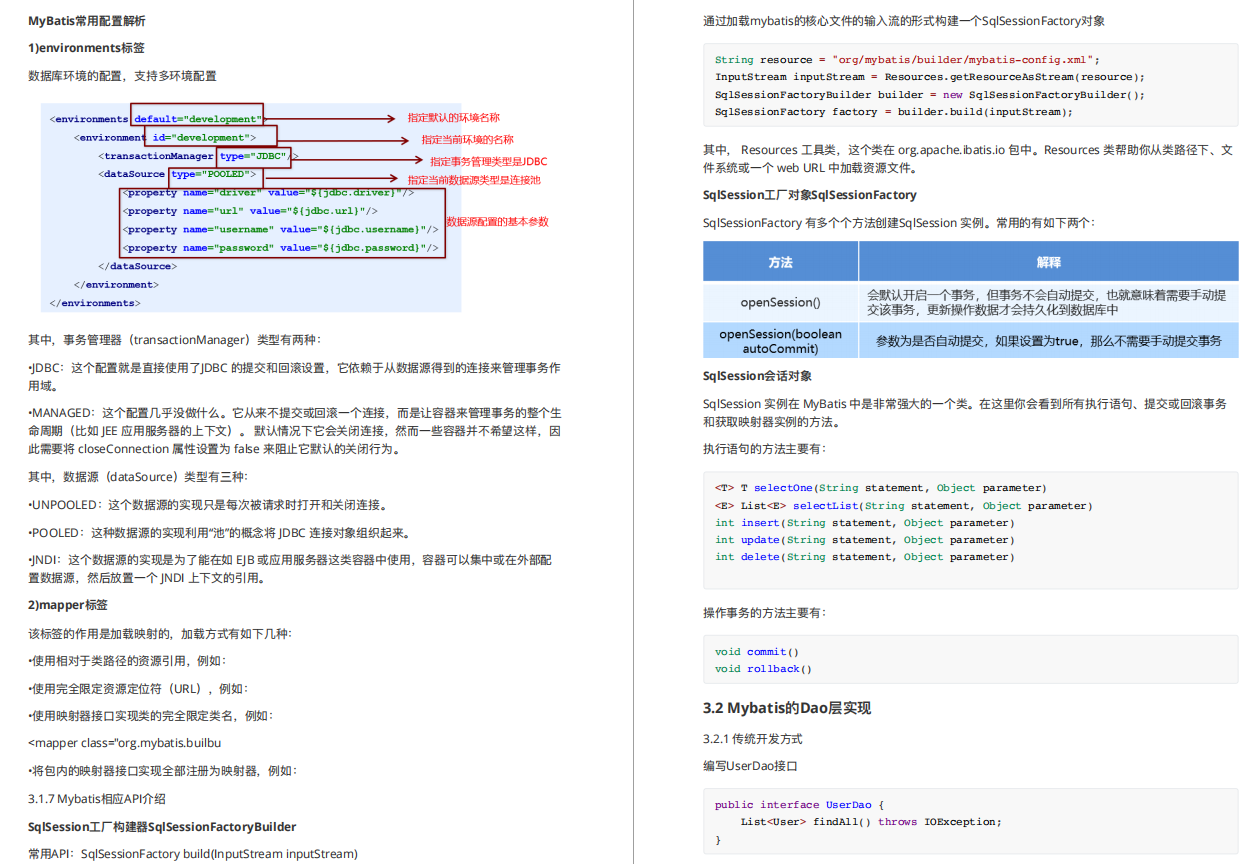This screenshot has width=1246, height=864.
Task: Click the code line starting "InputStream inputStream"
Action: 930,77
